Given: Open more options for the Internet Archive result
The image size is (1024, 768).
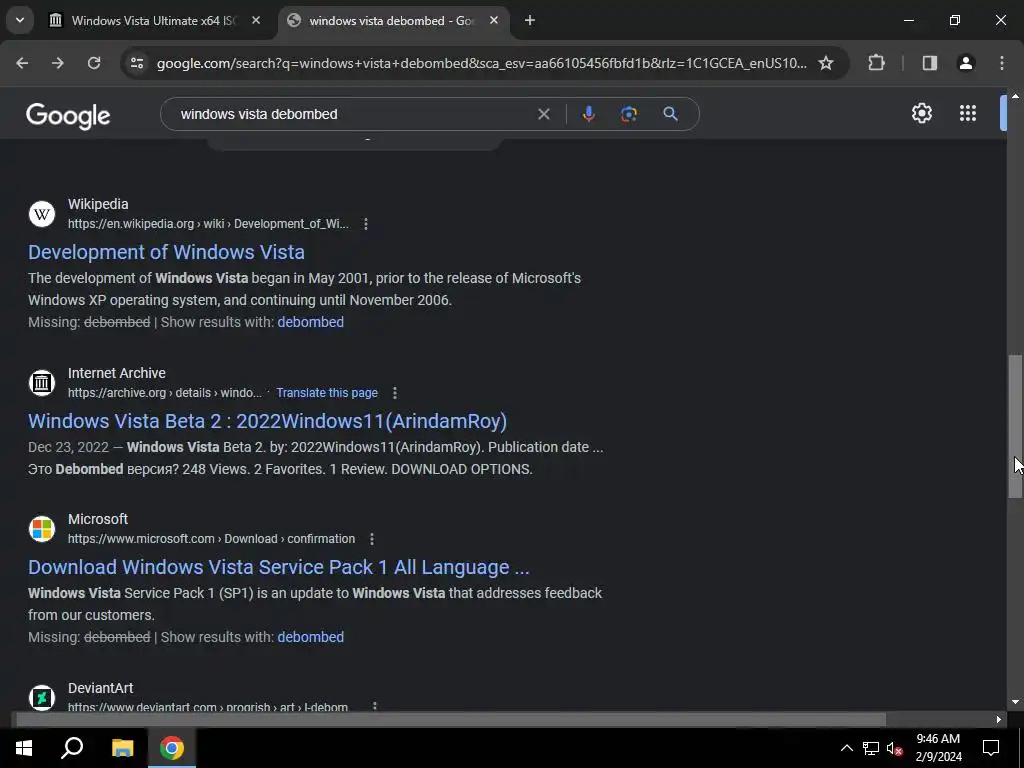Looking at the screenshot, I should pos(394,392).
